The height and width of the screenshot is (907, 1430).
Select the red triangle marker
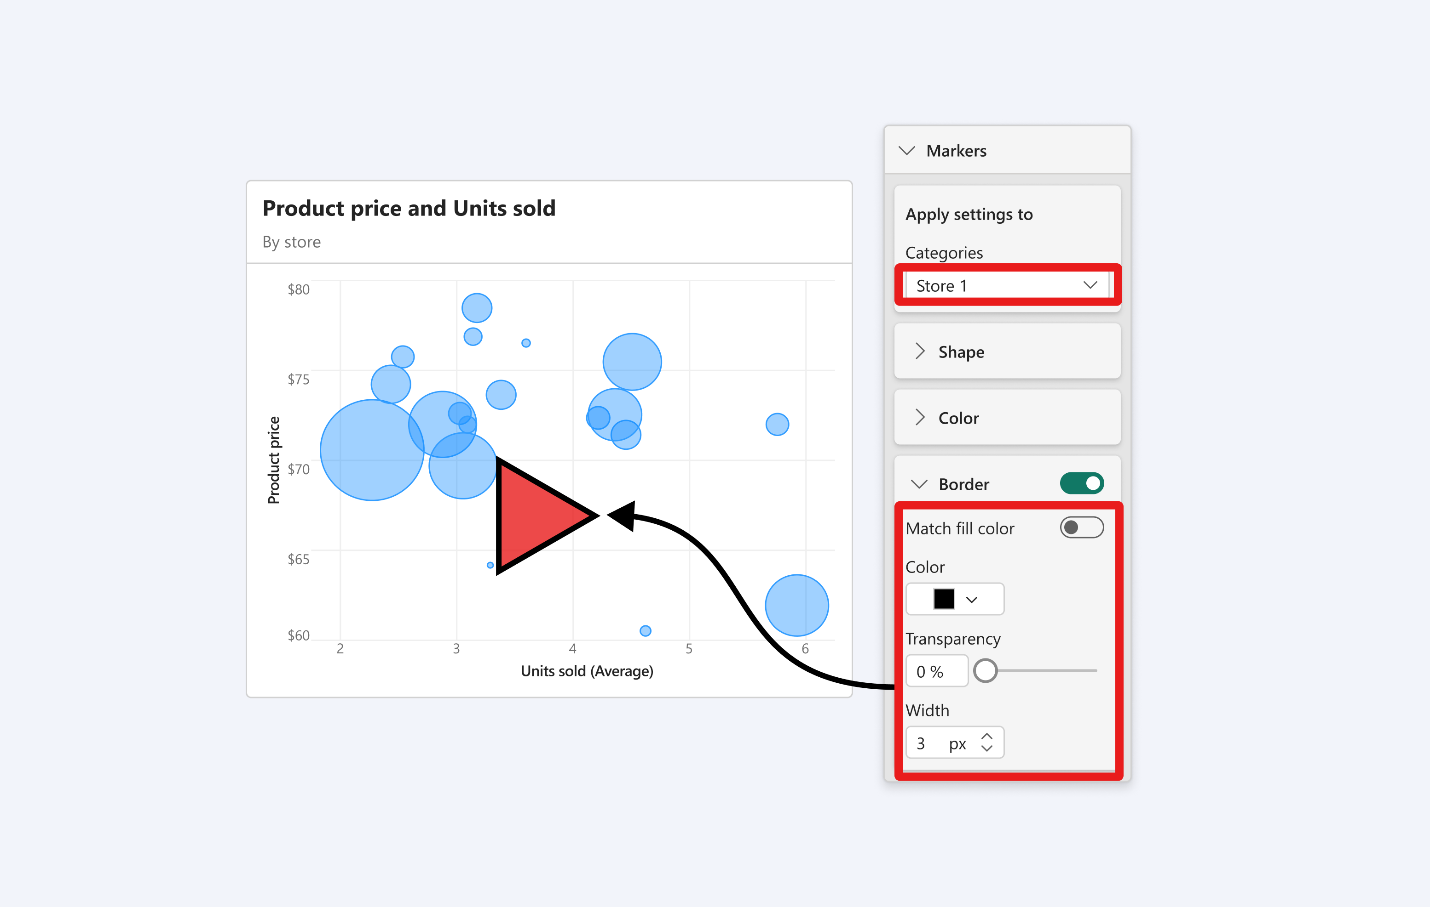535,516
